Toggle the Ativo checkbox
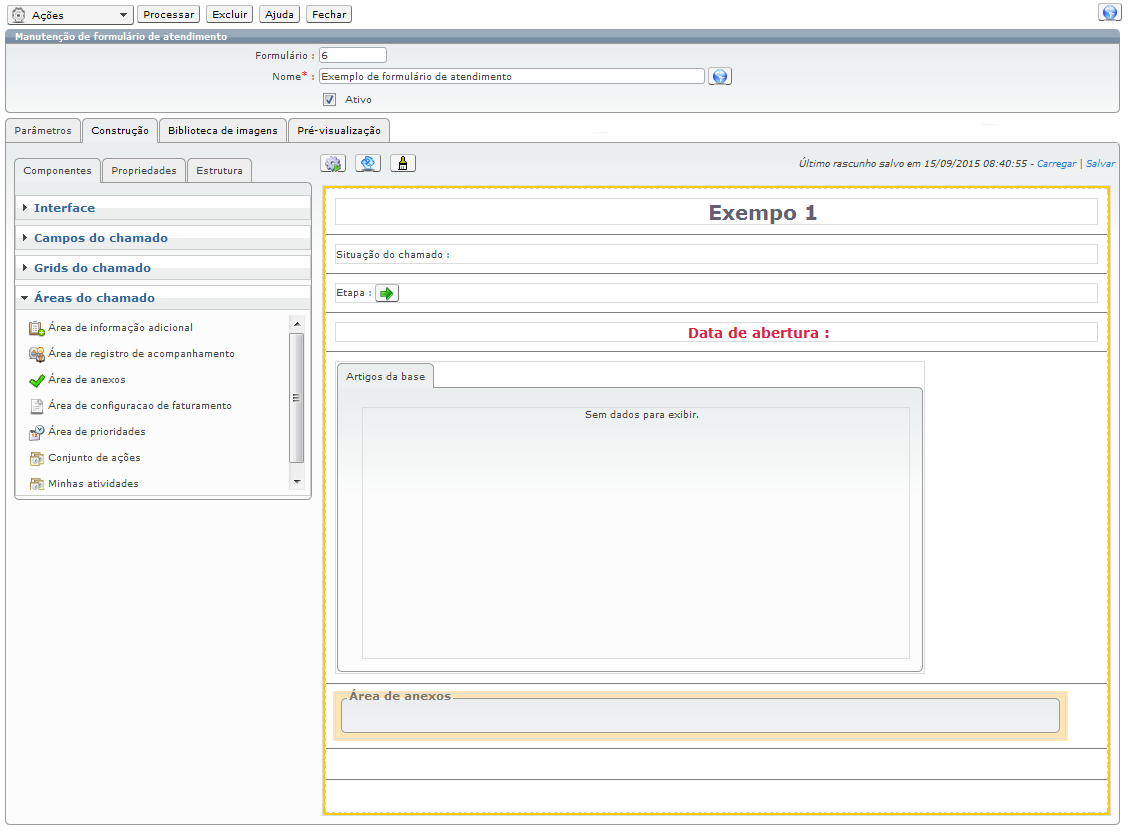Screen dimensions: 1129x831 (330, 99)
